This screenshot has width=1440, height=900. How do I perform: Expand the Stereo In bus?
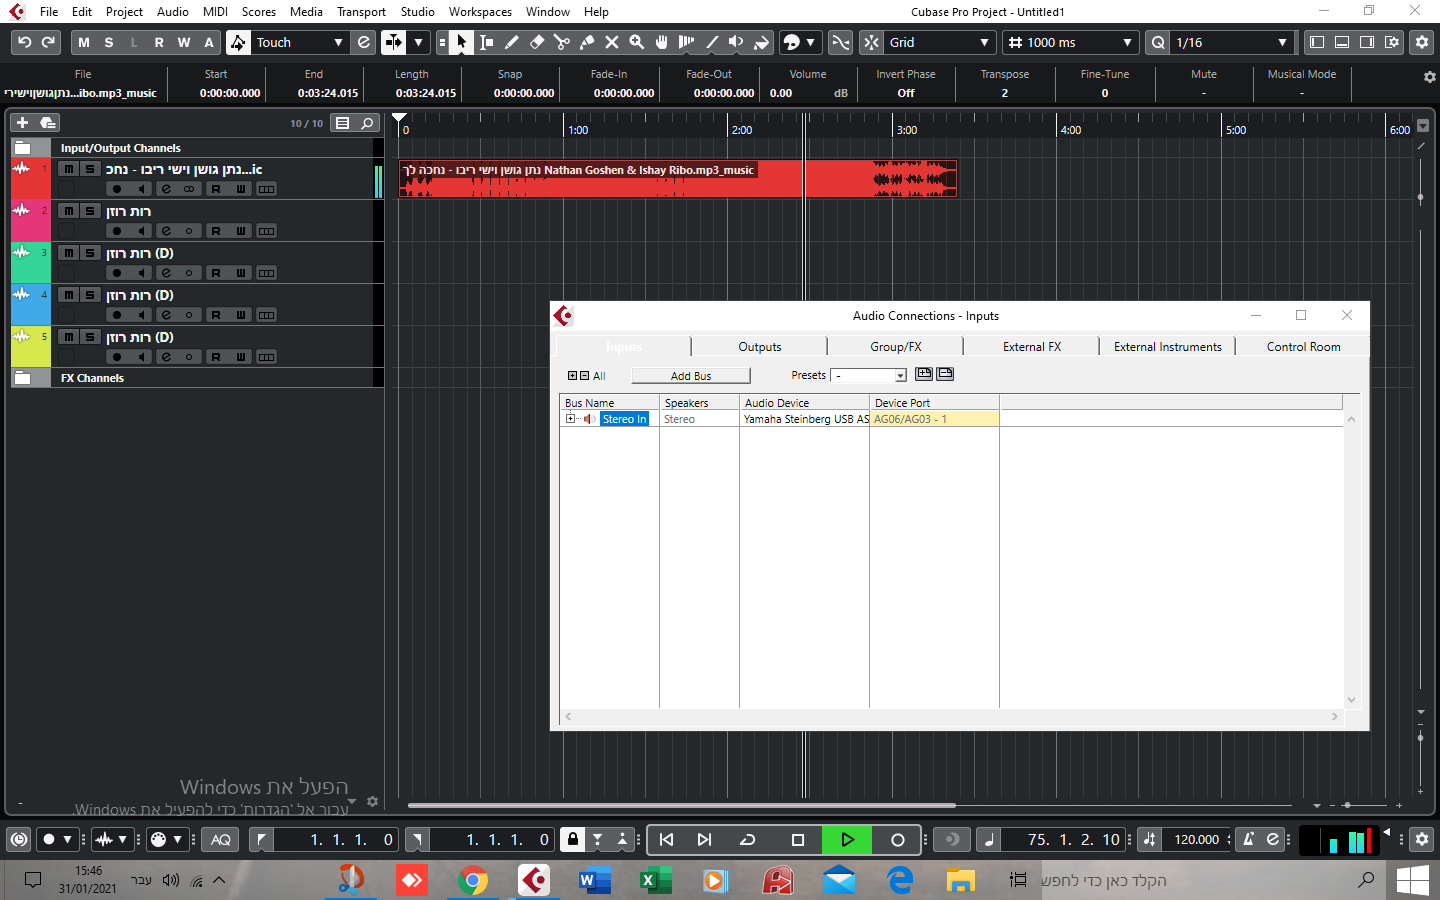pos(570,419)
